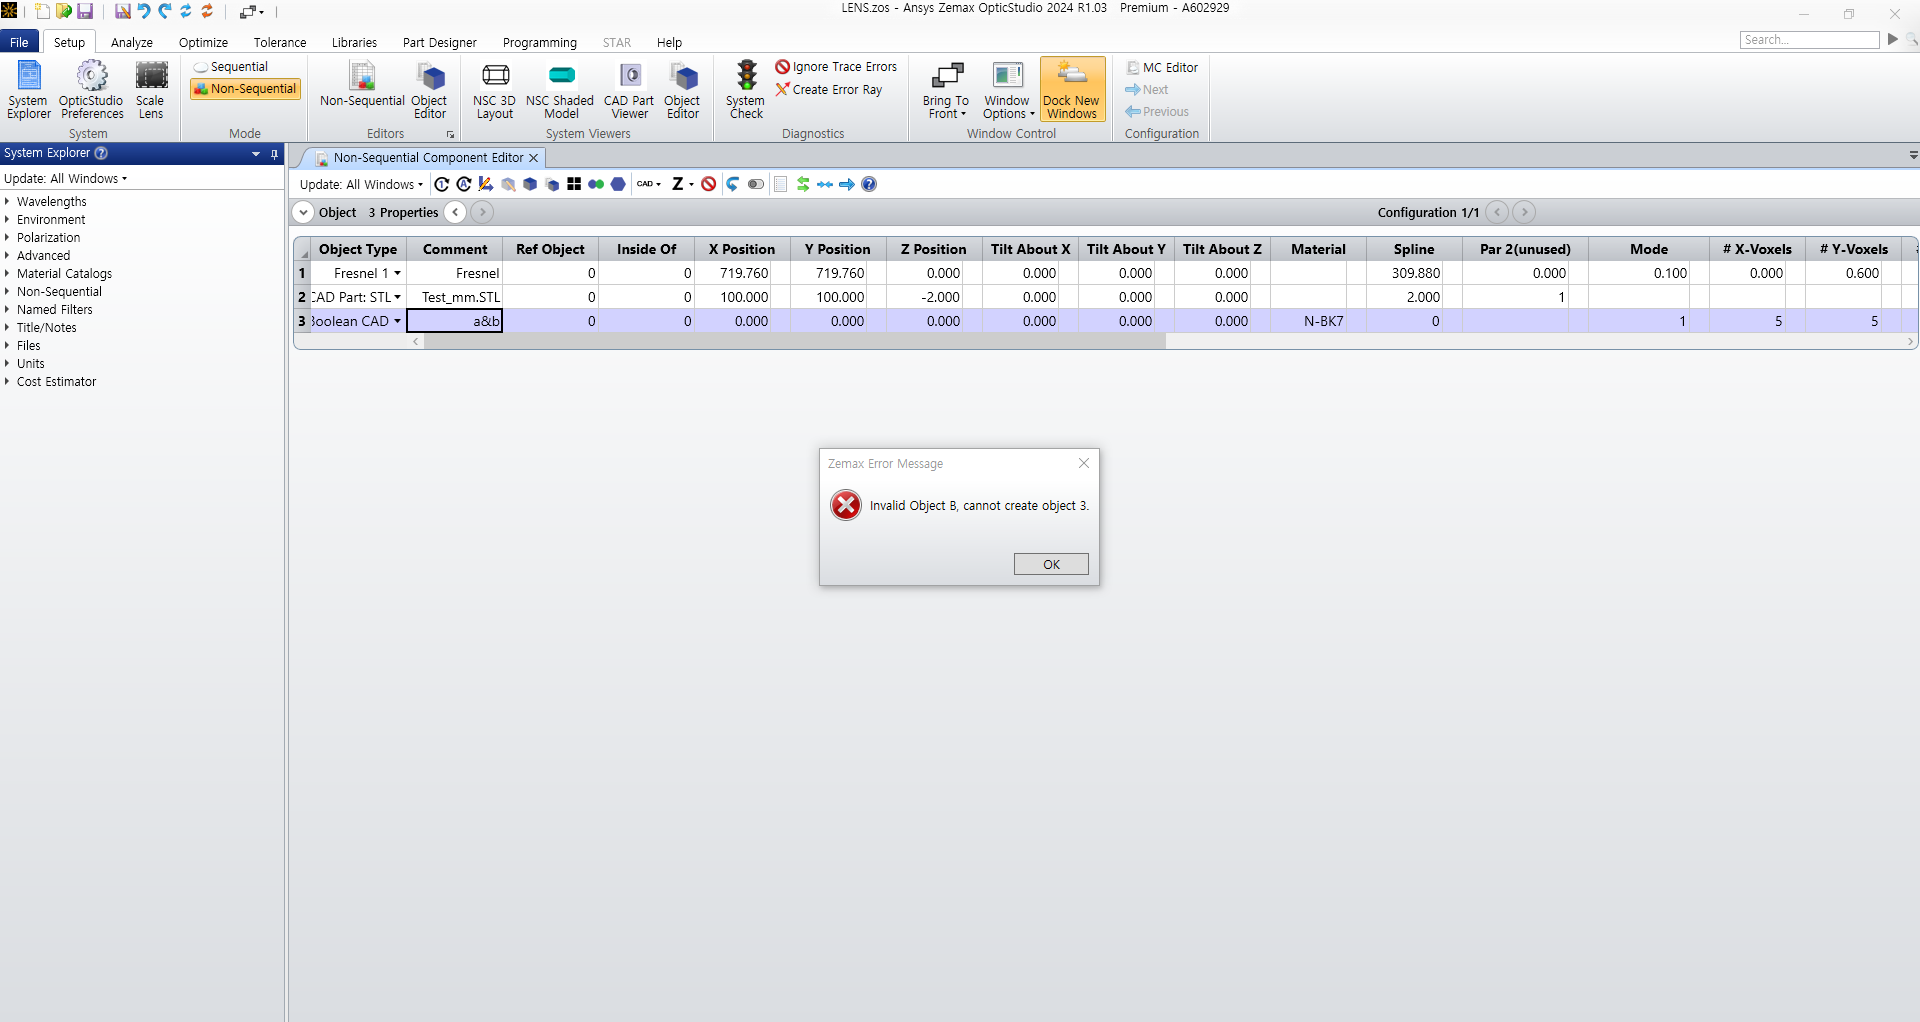
Task: Open the System Explorer ribbon button
Action: tap(29, 90)
